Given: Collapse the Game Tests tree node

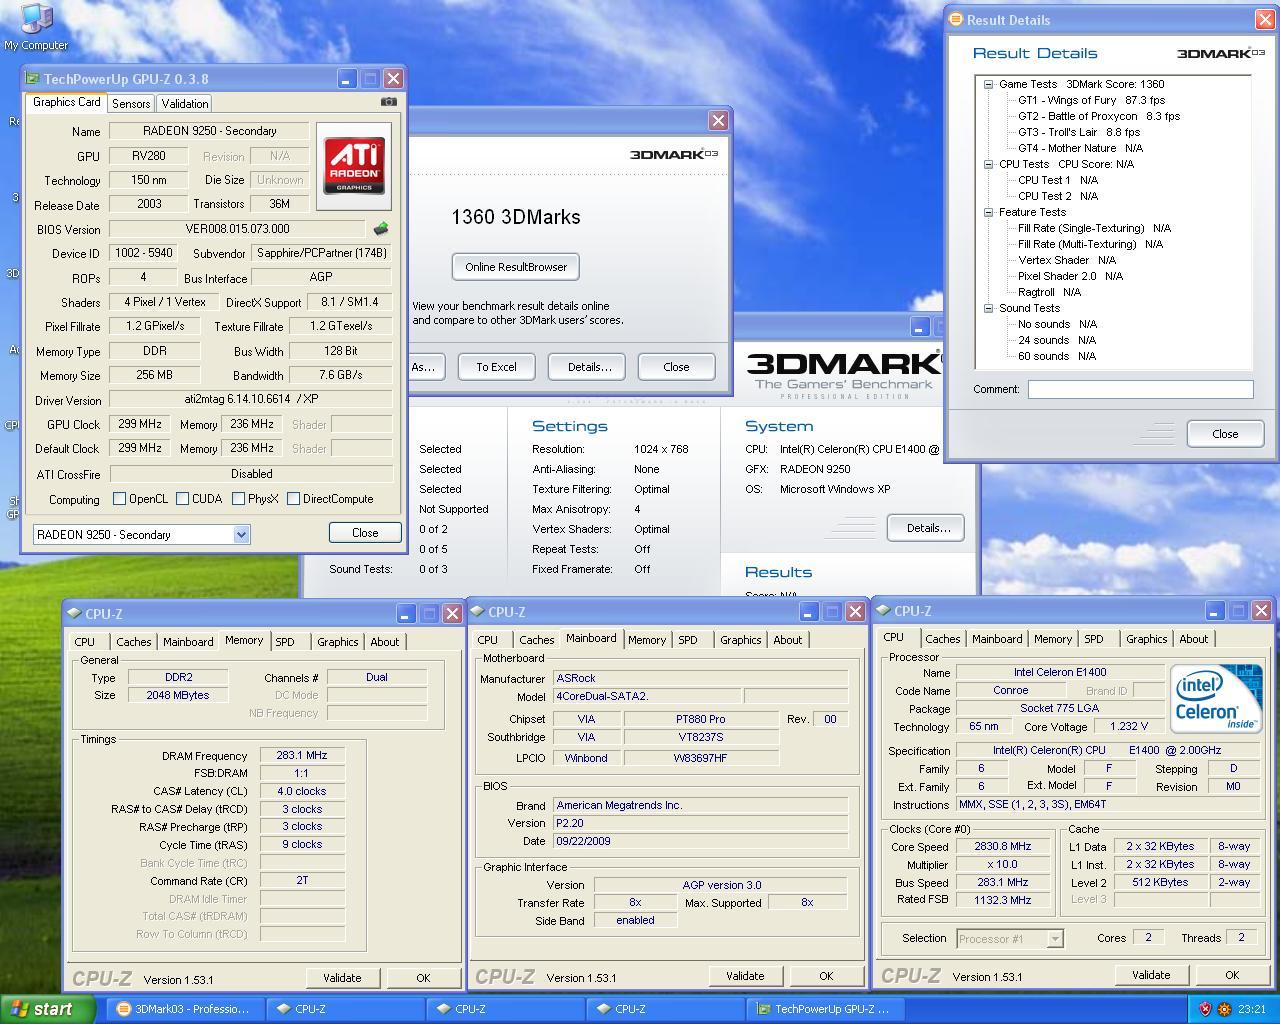Looking at the screenshot, I should pyautogui.click(x=988, y=85).
